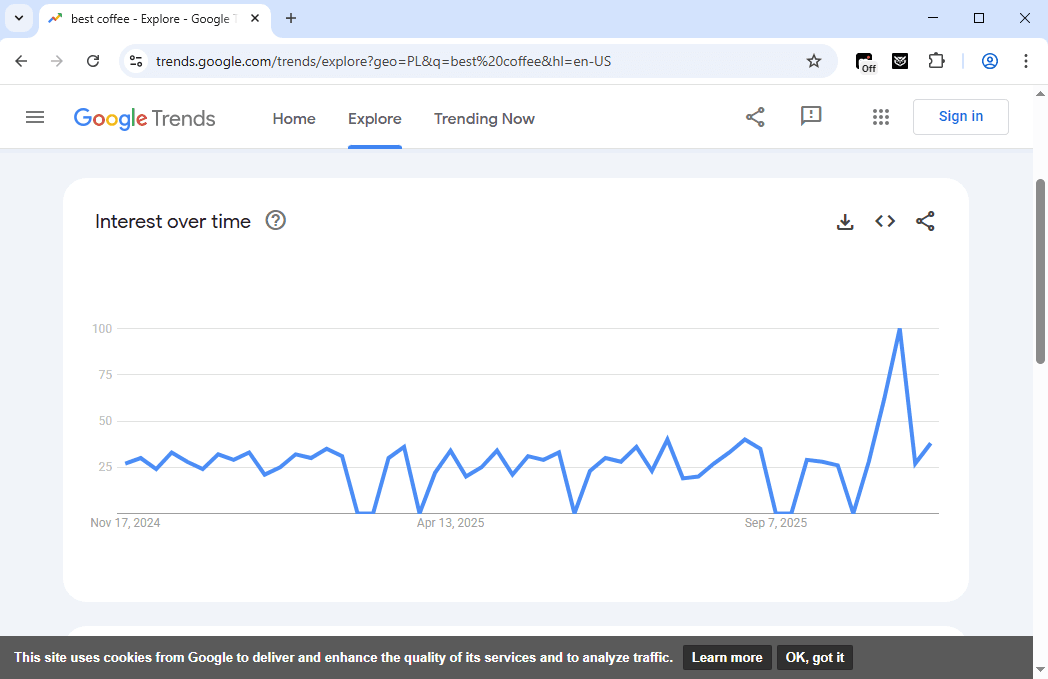Open the send feedback icon
The image size is (1048, 679).
[811, 116]
